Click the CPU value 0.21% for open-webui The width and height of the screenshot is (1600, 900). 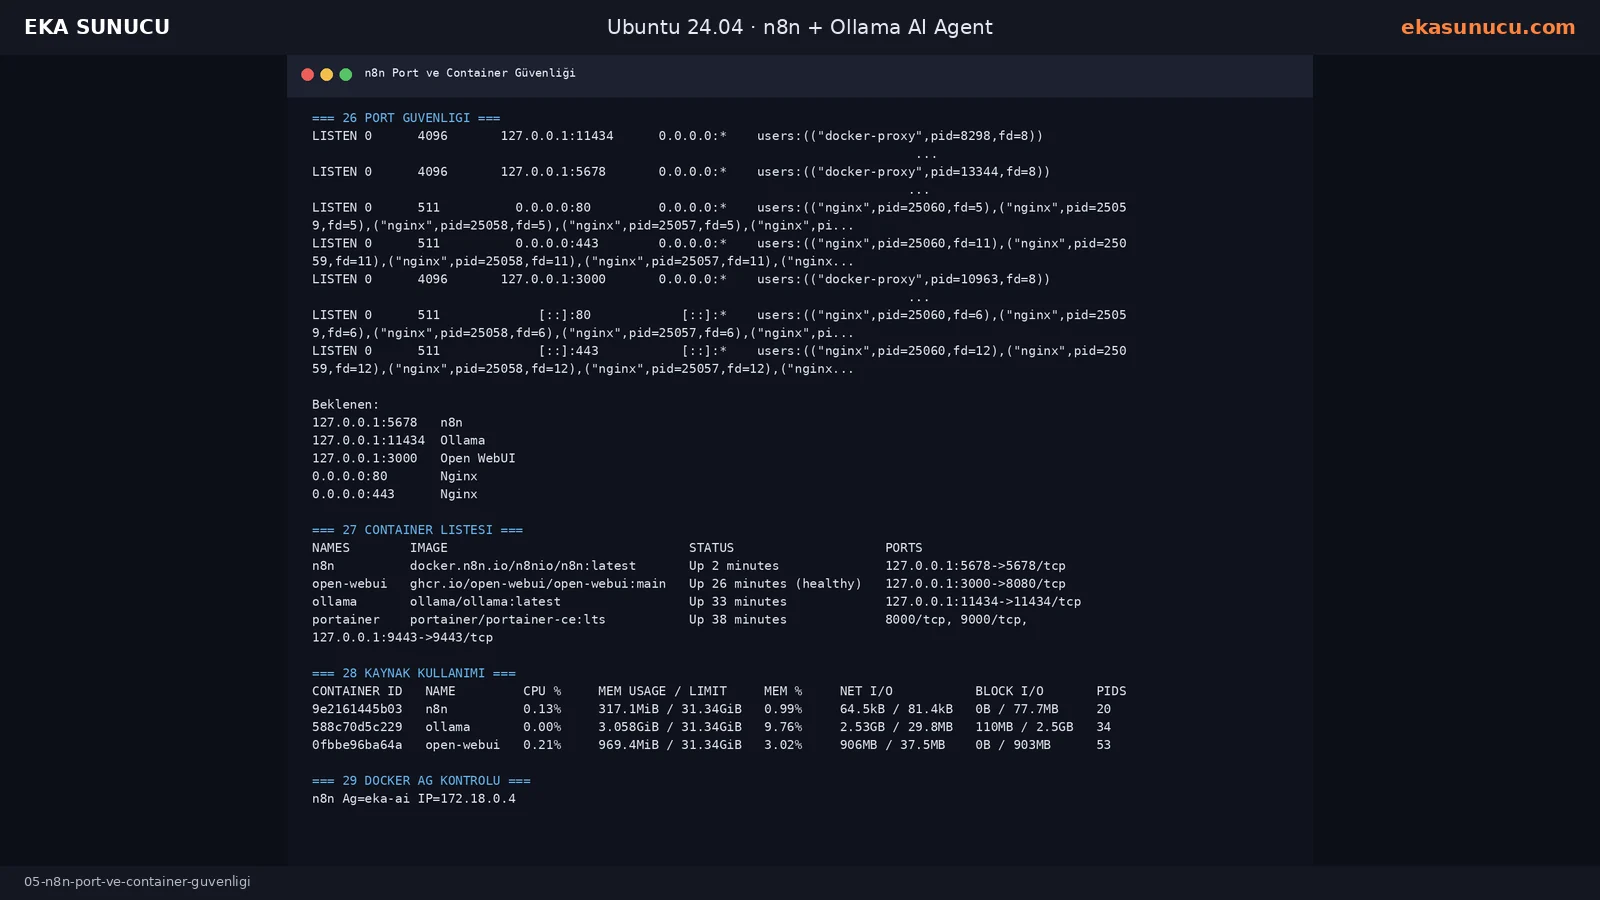542,746
